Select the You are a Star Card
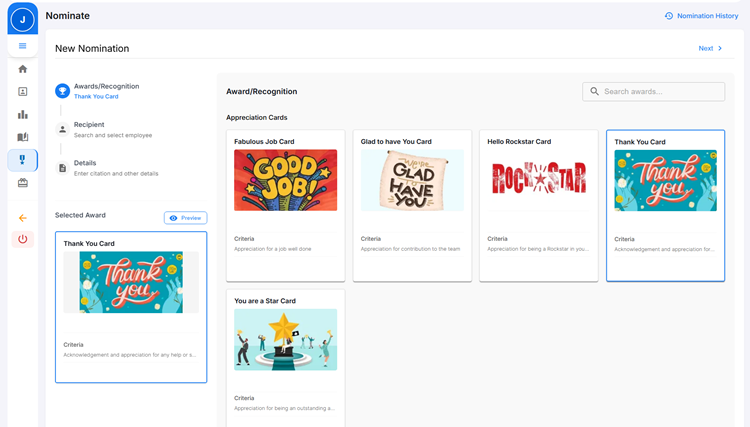This screenshot has height=427, width=750. tap(286, 358)
